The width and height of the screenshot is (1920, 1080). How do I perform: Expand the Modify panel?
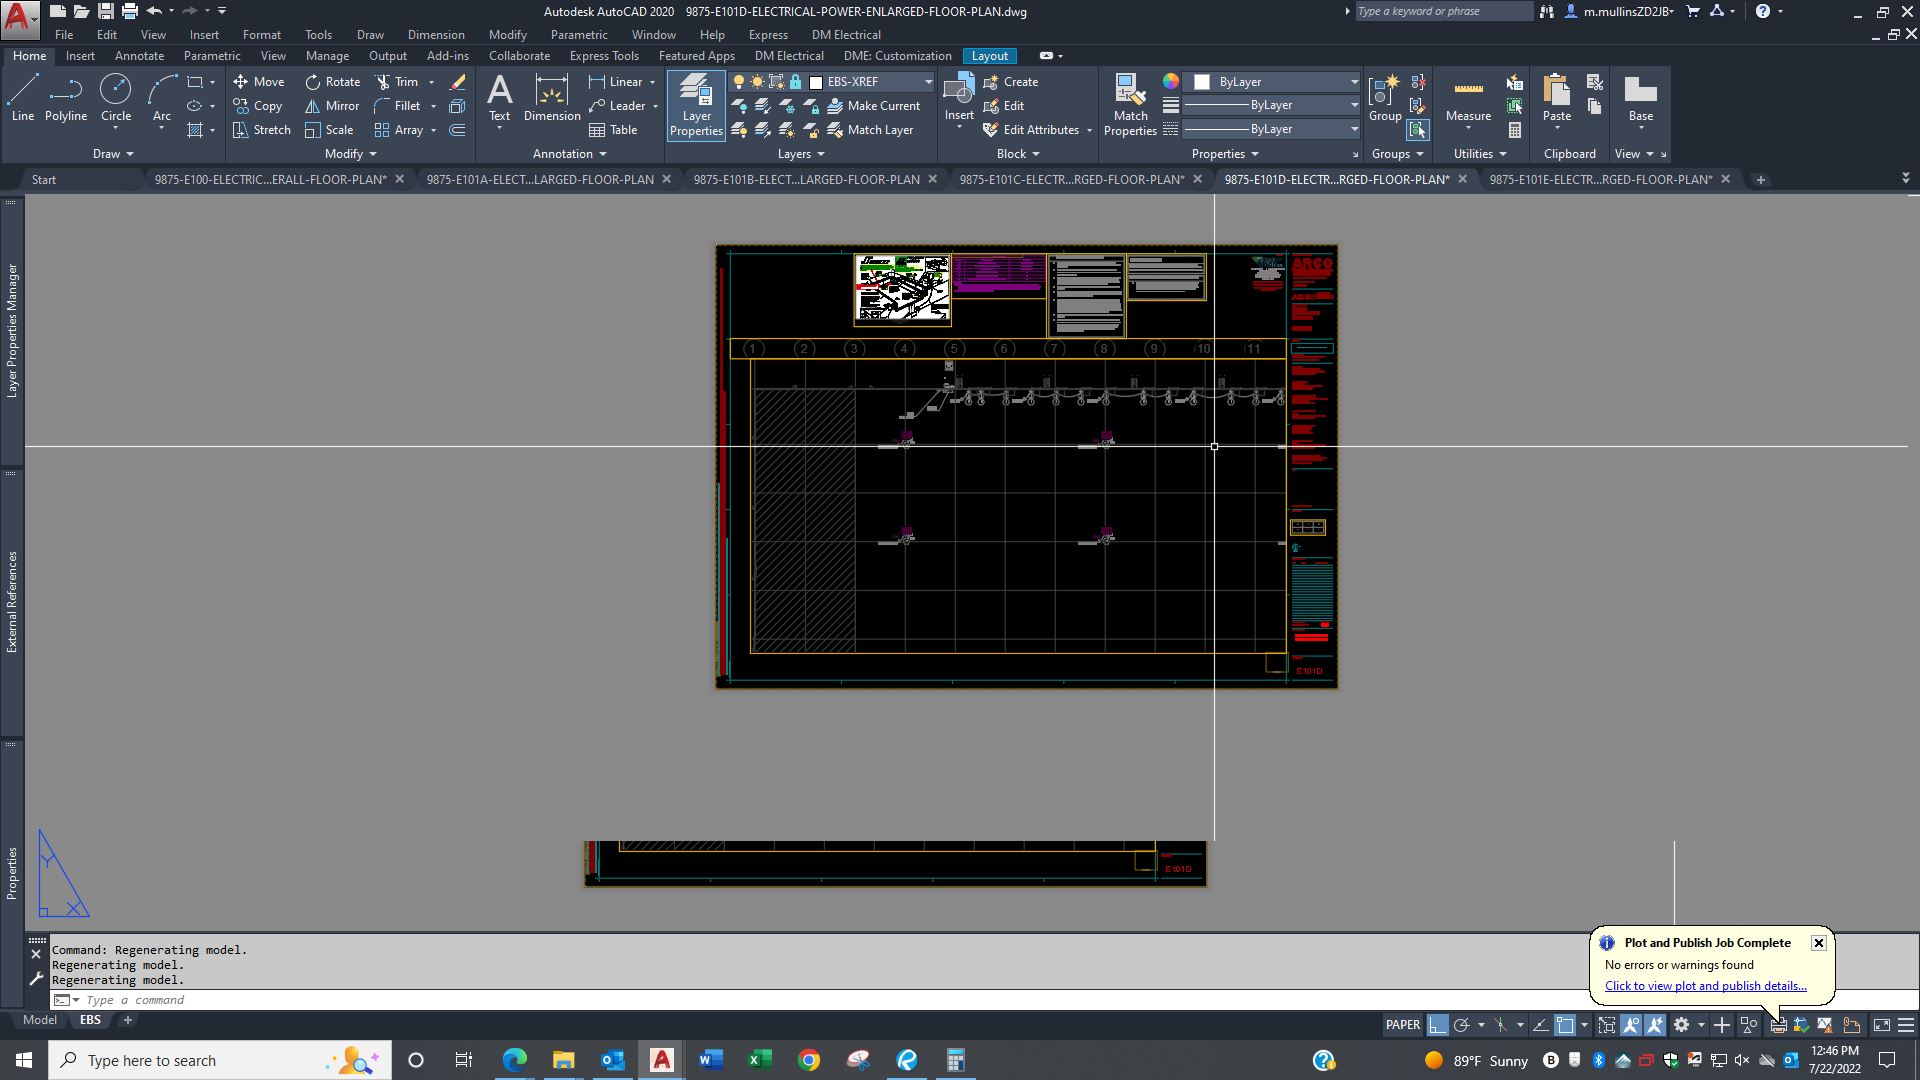(349, 153)
